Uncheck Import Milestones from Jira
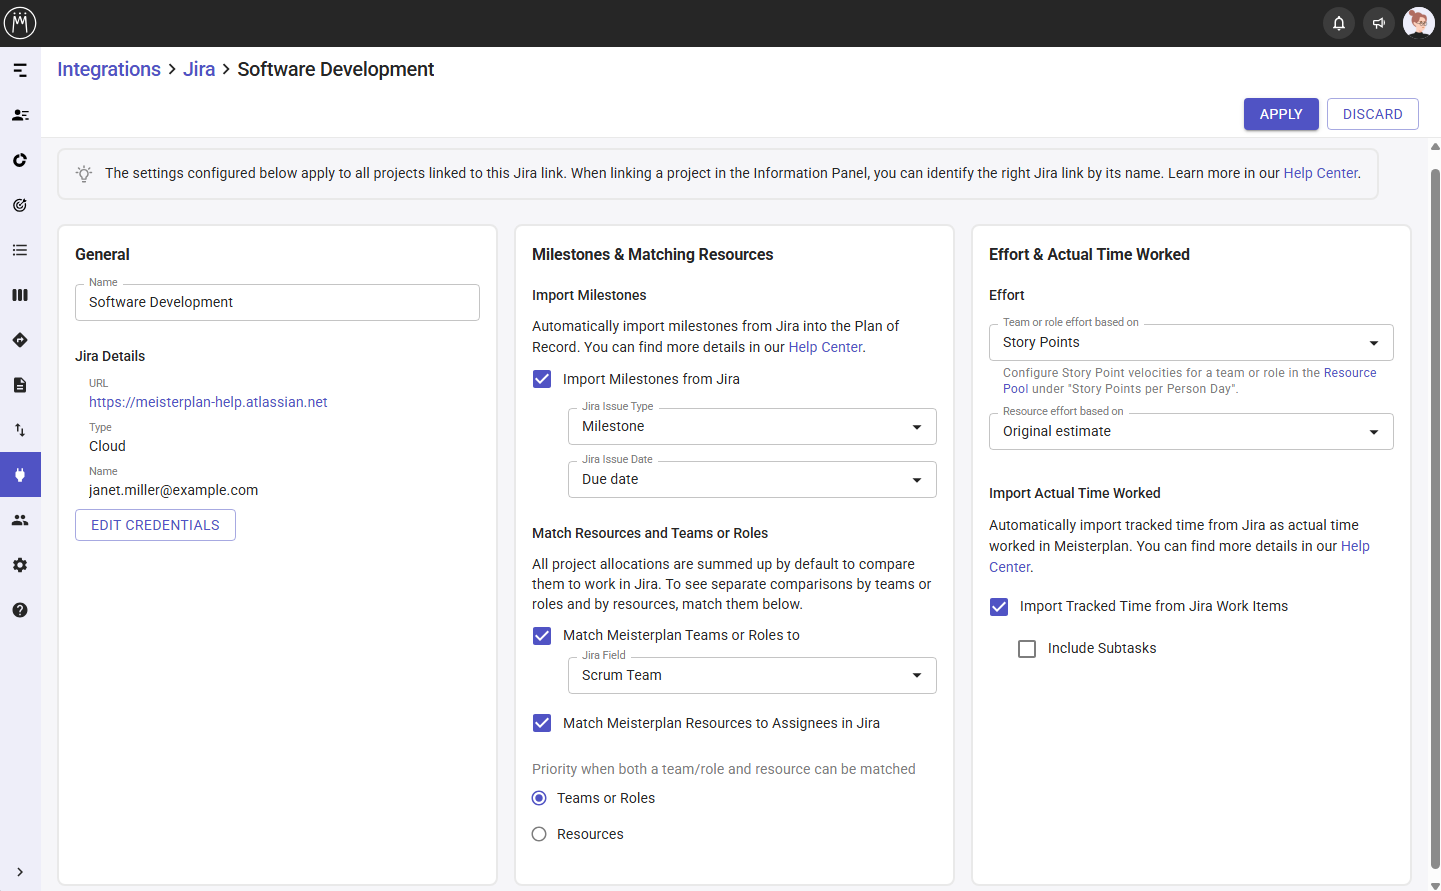This screenshot has height=891, width=1441. click(x=541, y=379)
